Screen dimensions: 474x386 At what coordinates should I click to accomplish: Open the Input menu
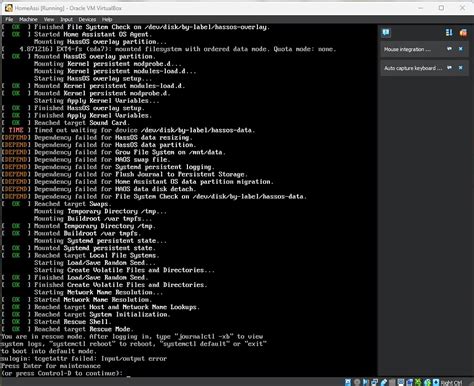click(x=66, y=19)
